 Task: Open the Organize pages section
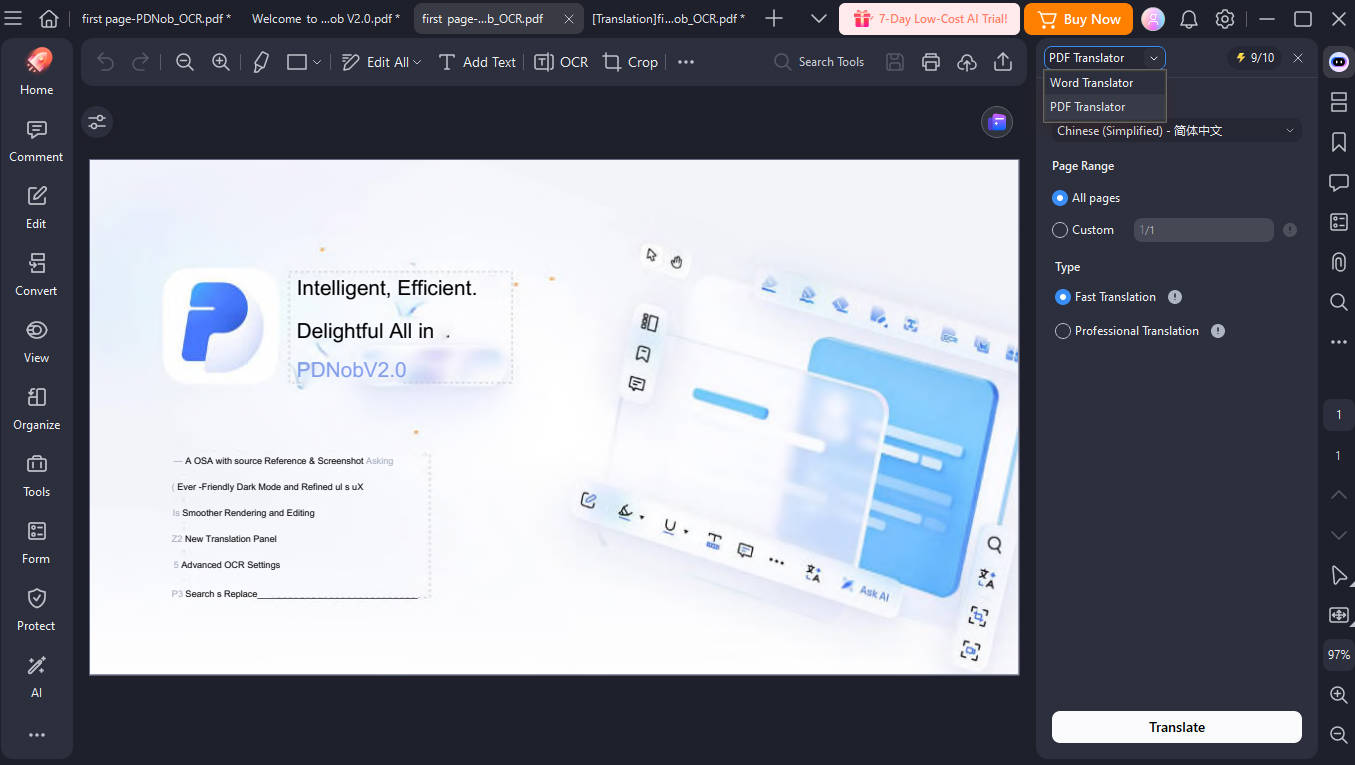pyautogui.click(x=36, y=409)
